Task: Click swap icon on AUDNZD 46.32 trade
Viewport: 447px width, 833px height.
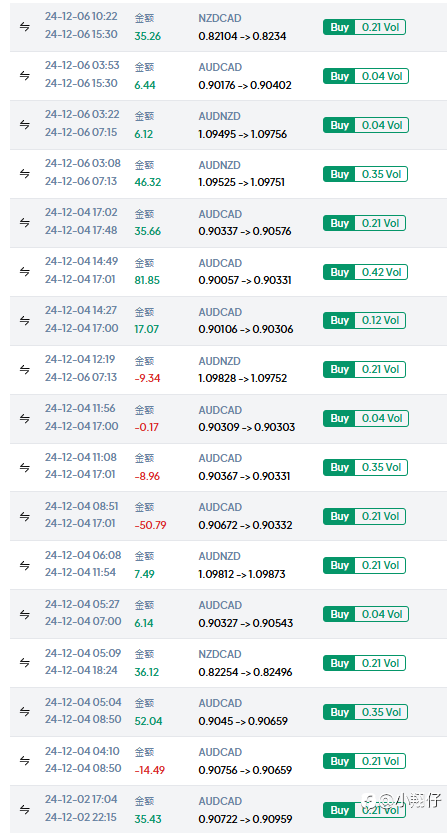Action: [24, 174]
